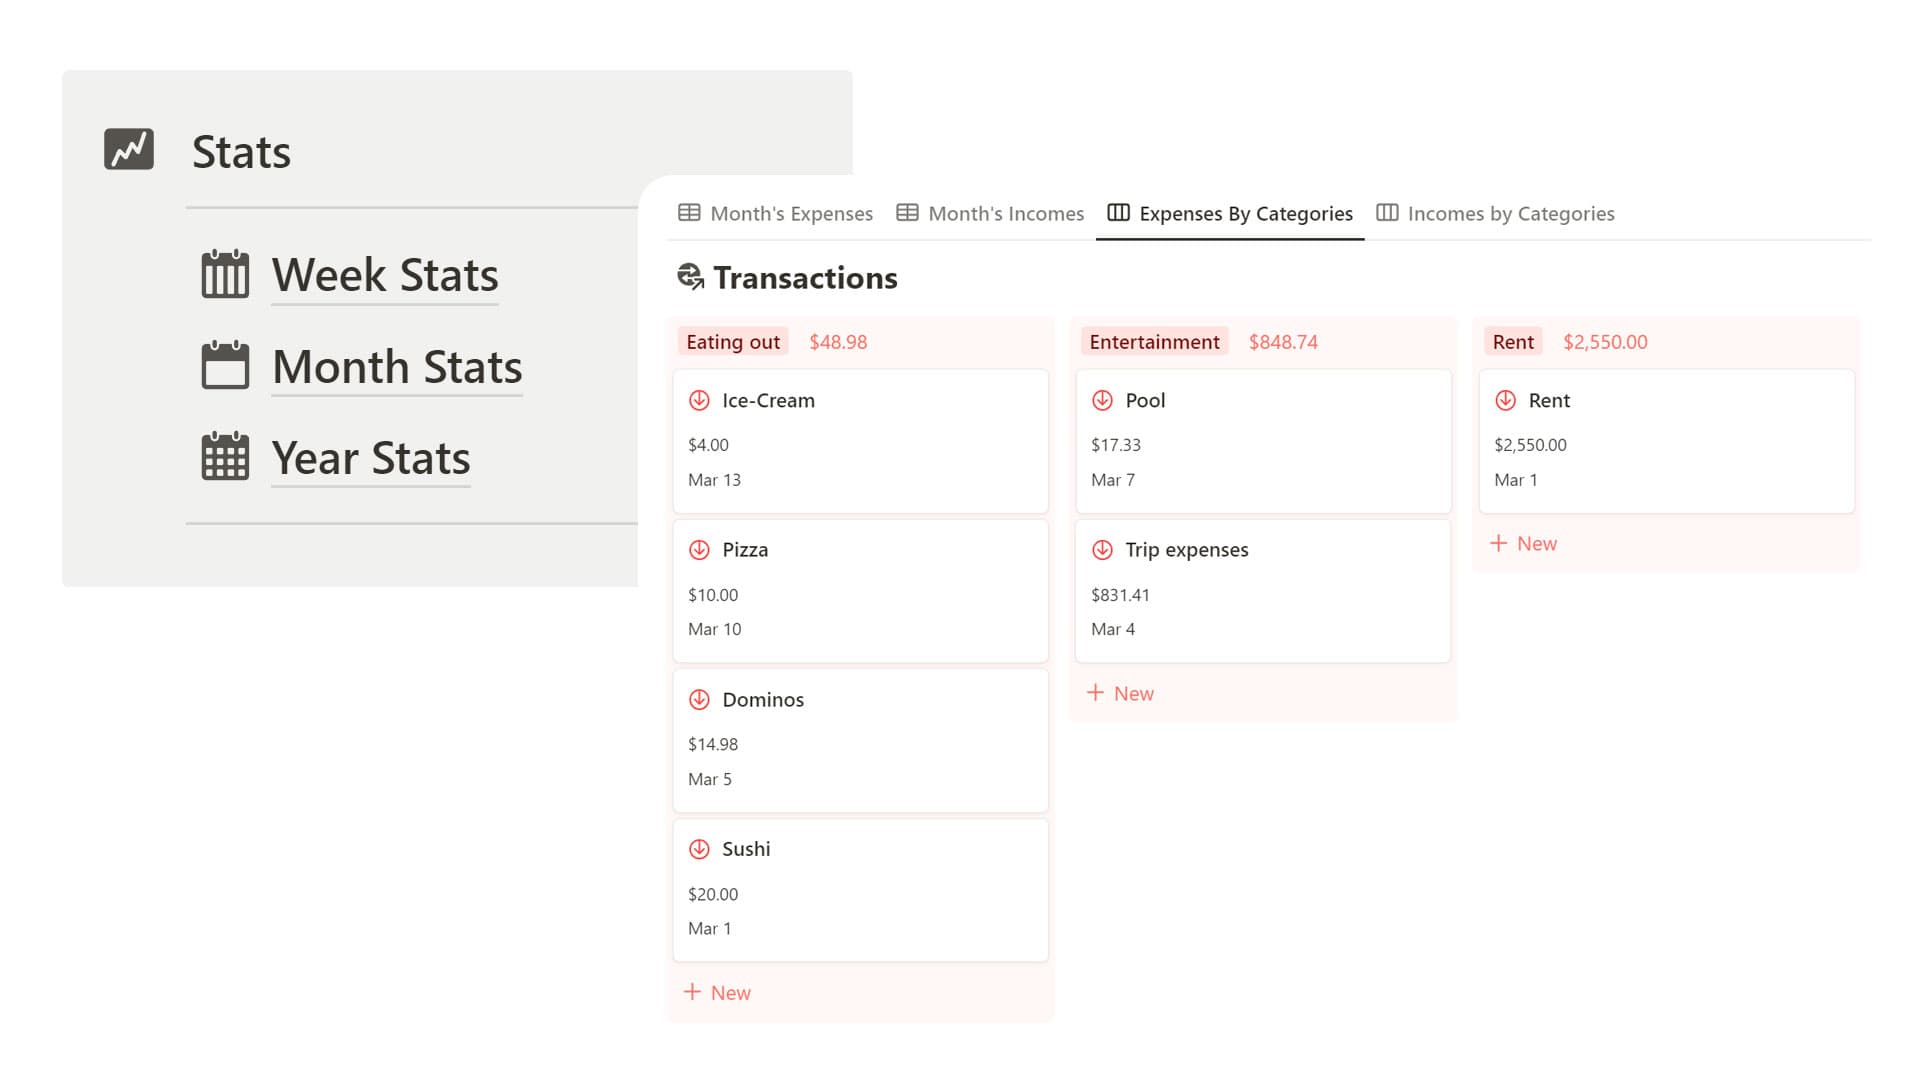Click the Transactions heading icon

click(x=690, y=277)
